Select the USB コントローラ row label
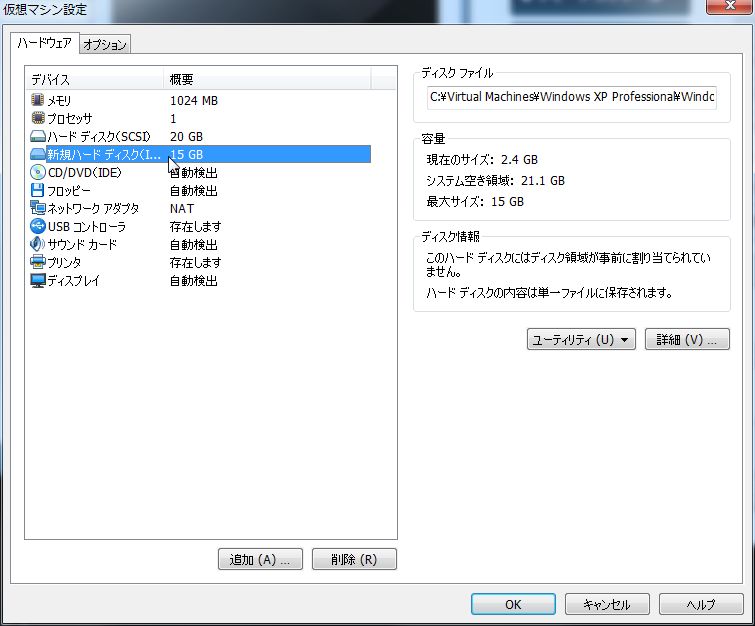Viewport: 755px width, 626px height. pos(87,226)
